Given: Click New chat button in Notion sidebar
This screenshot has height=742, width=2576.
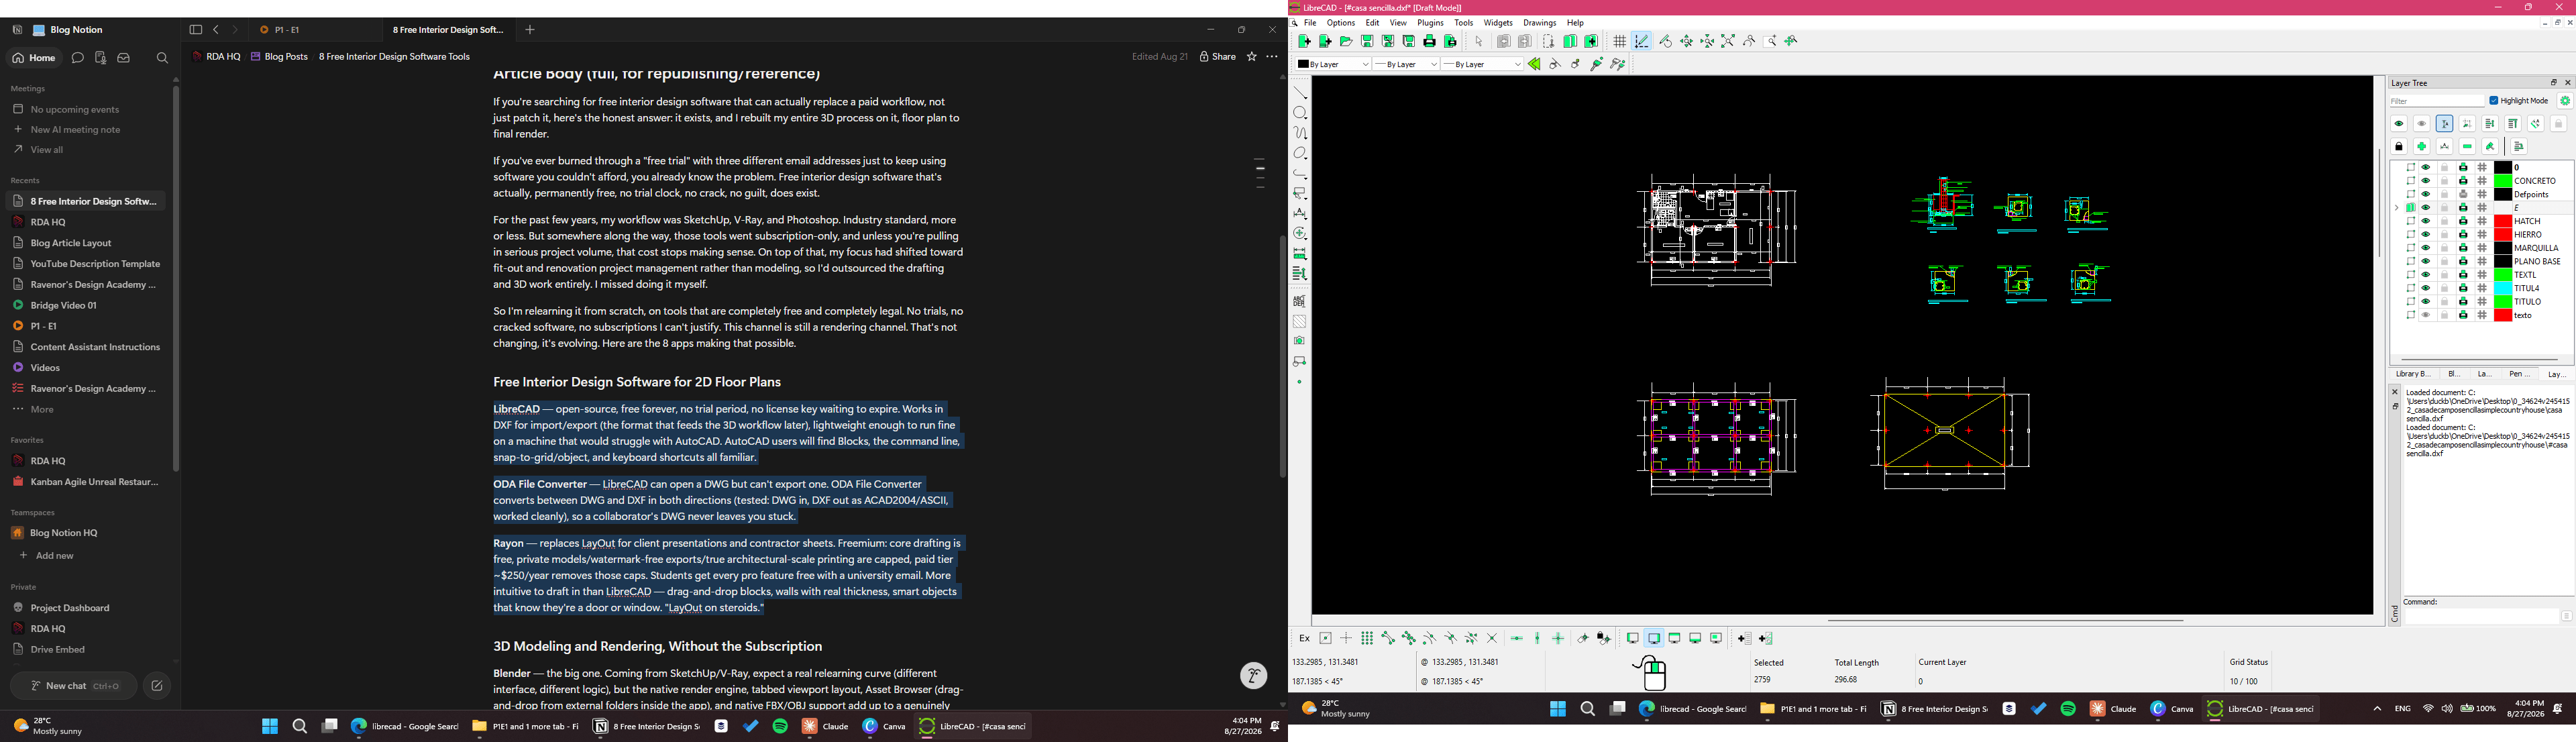Looking at the screenshot, I should 74,686.
